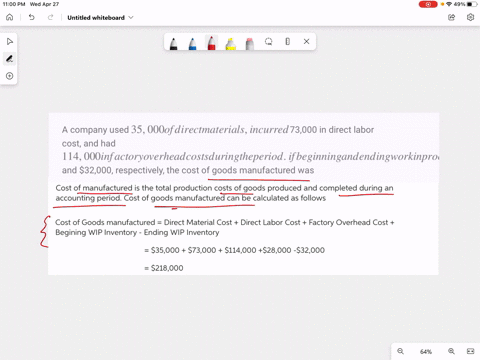This screenshot has height=360, width=480.
Task: Click the 'and $32,000, respectively' question line
Action: tap(188, 170)
